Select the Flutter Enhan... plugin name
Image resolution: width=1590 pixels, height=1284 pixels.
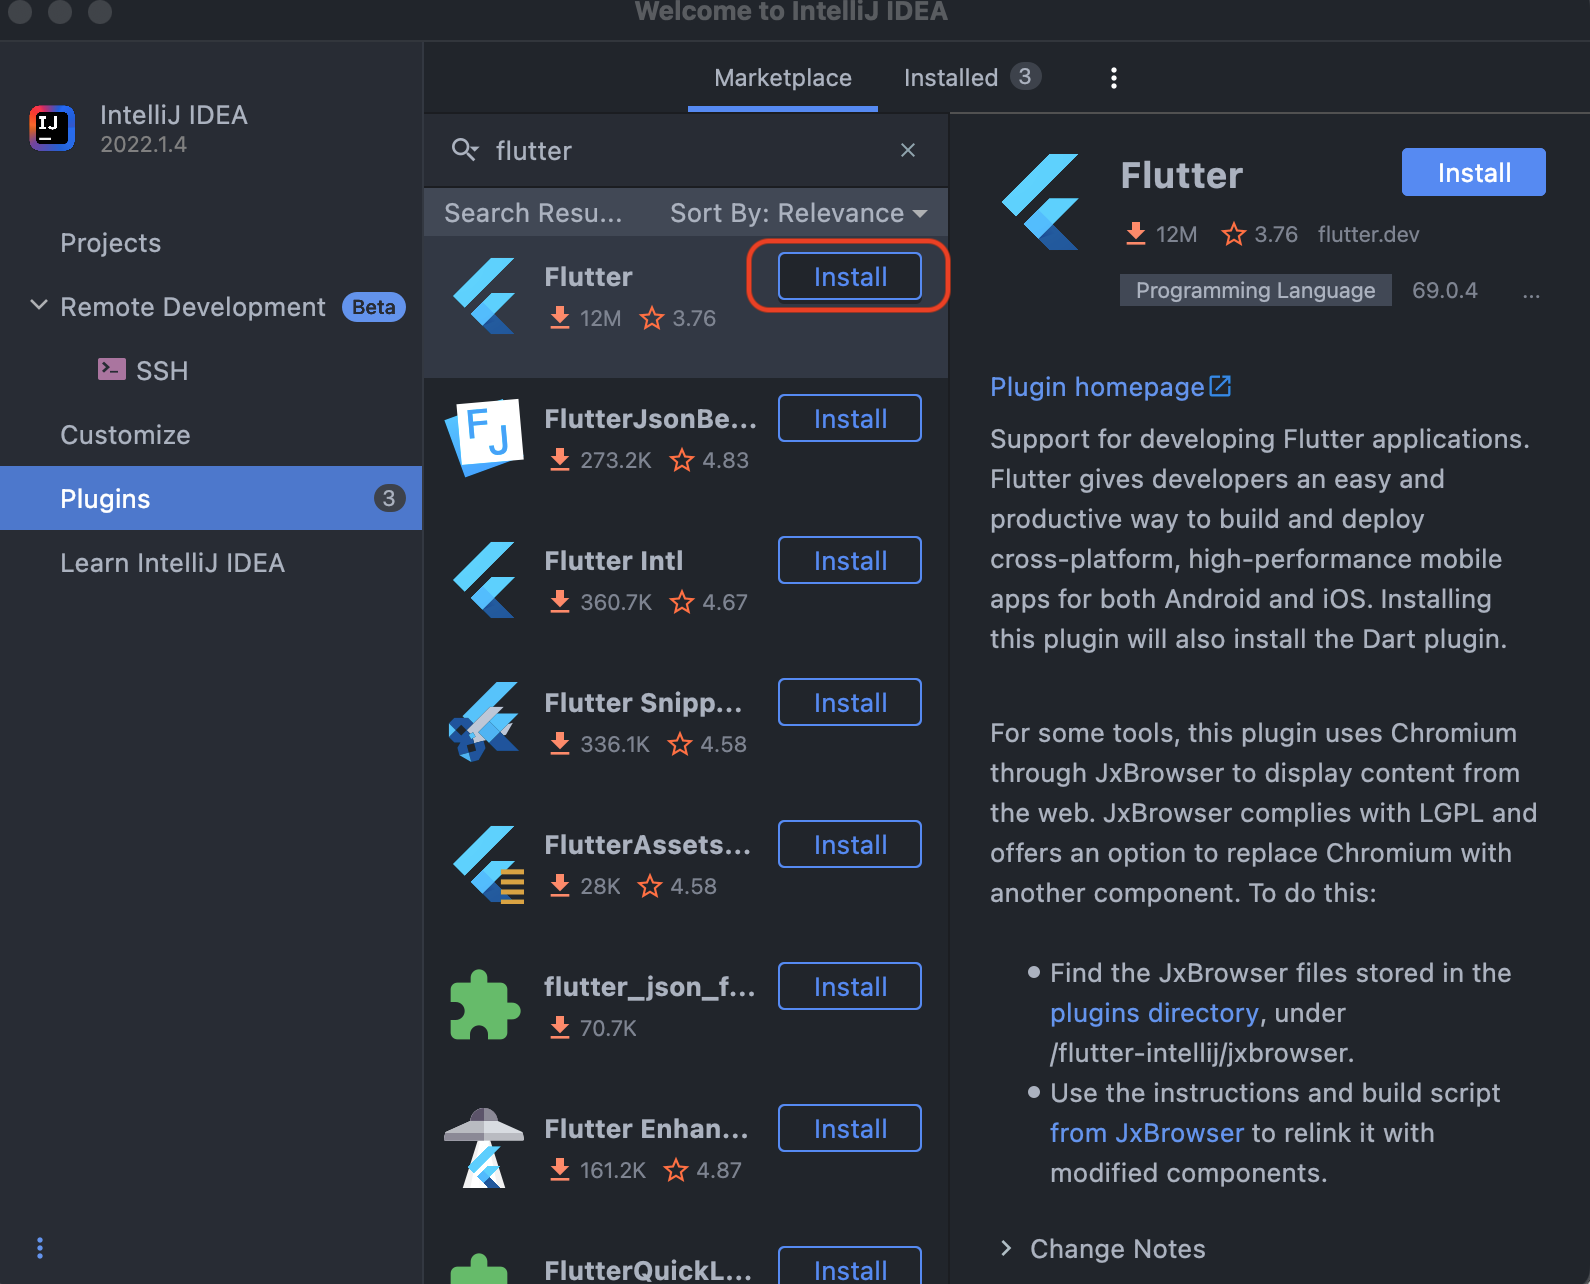click(646, 1129)
